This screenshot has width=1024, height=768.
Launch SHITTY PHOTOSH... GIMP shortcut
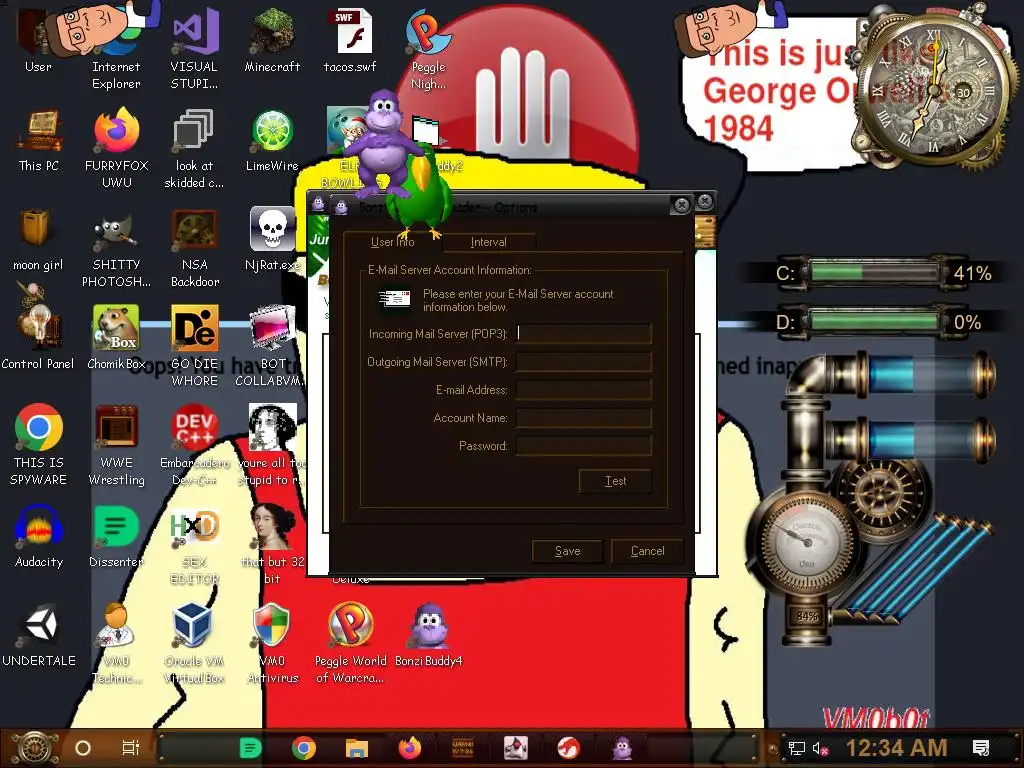pyautogui.click(x=116, y=247)
